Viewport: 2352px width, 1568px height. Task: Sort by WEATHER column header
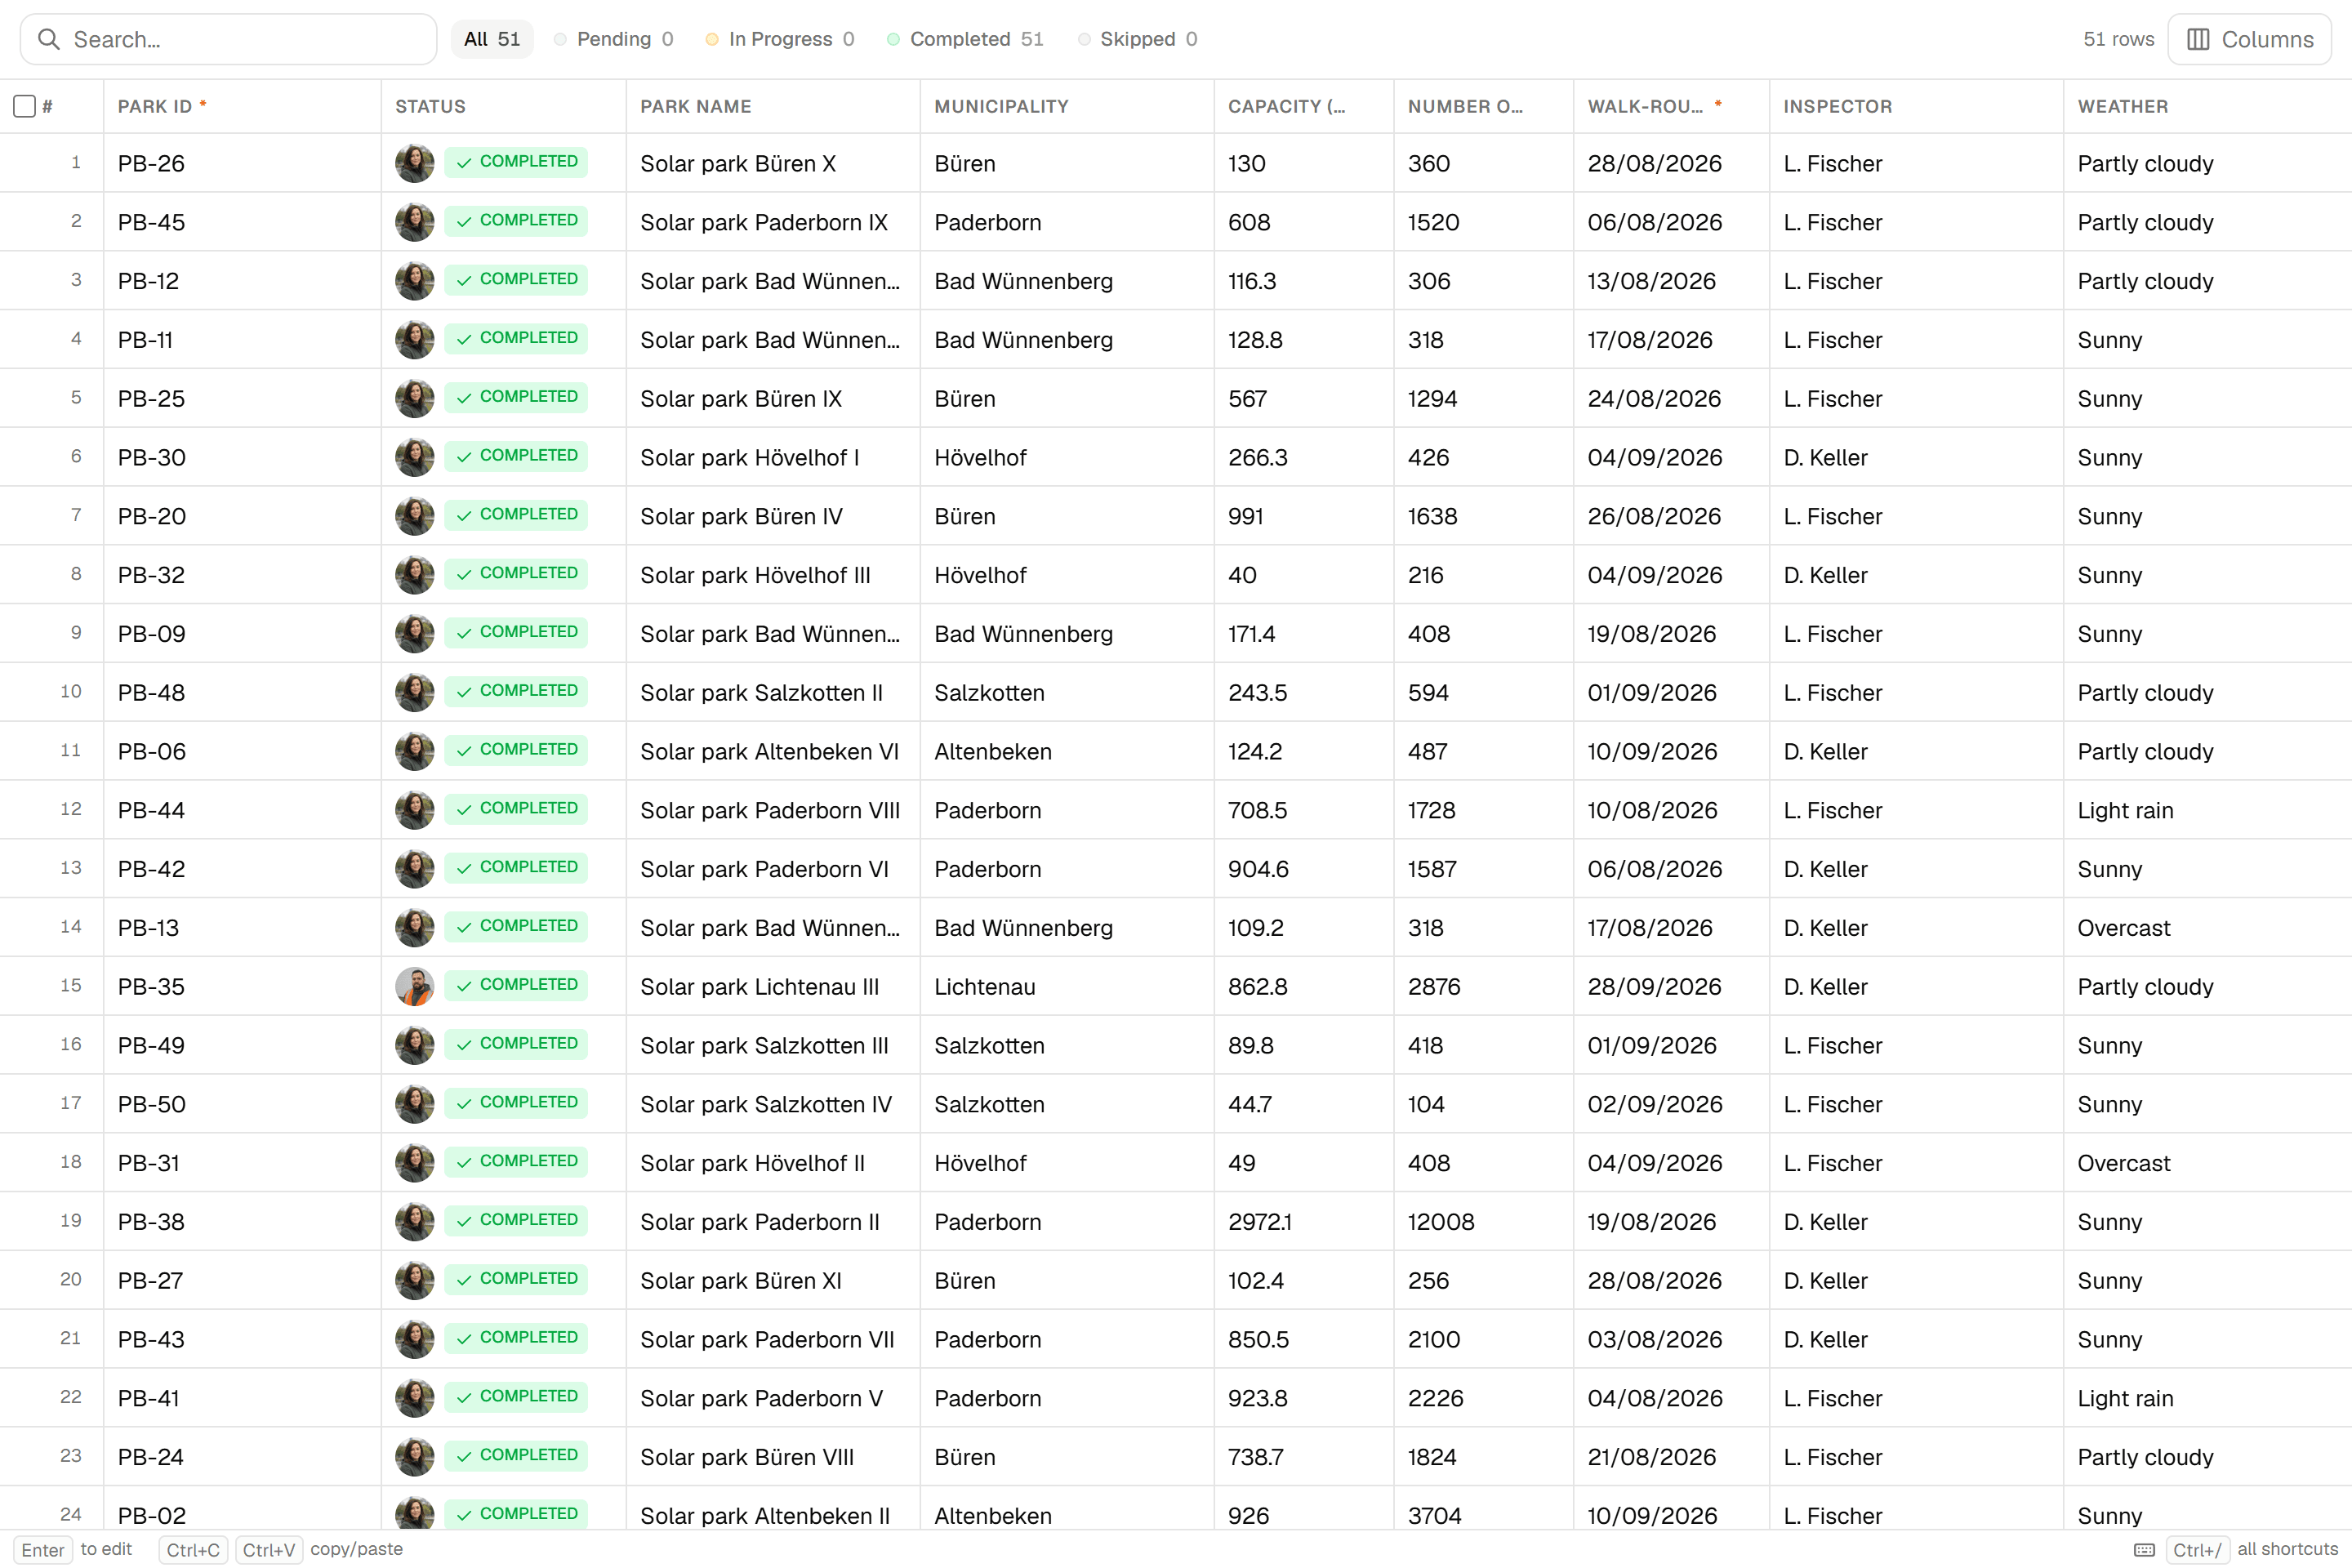2207,106
